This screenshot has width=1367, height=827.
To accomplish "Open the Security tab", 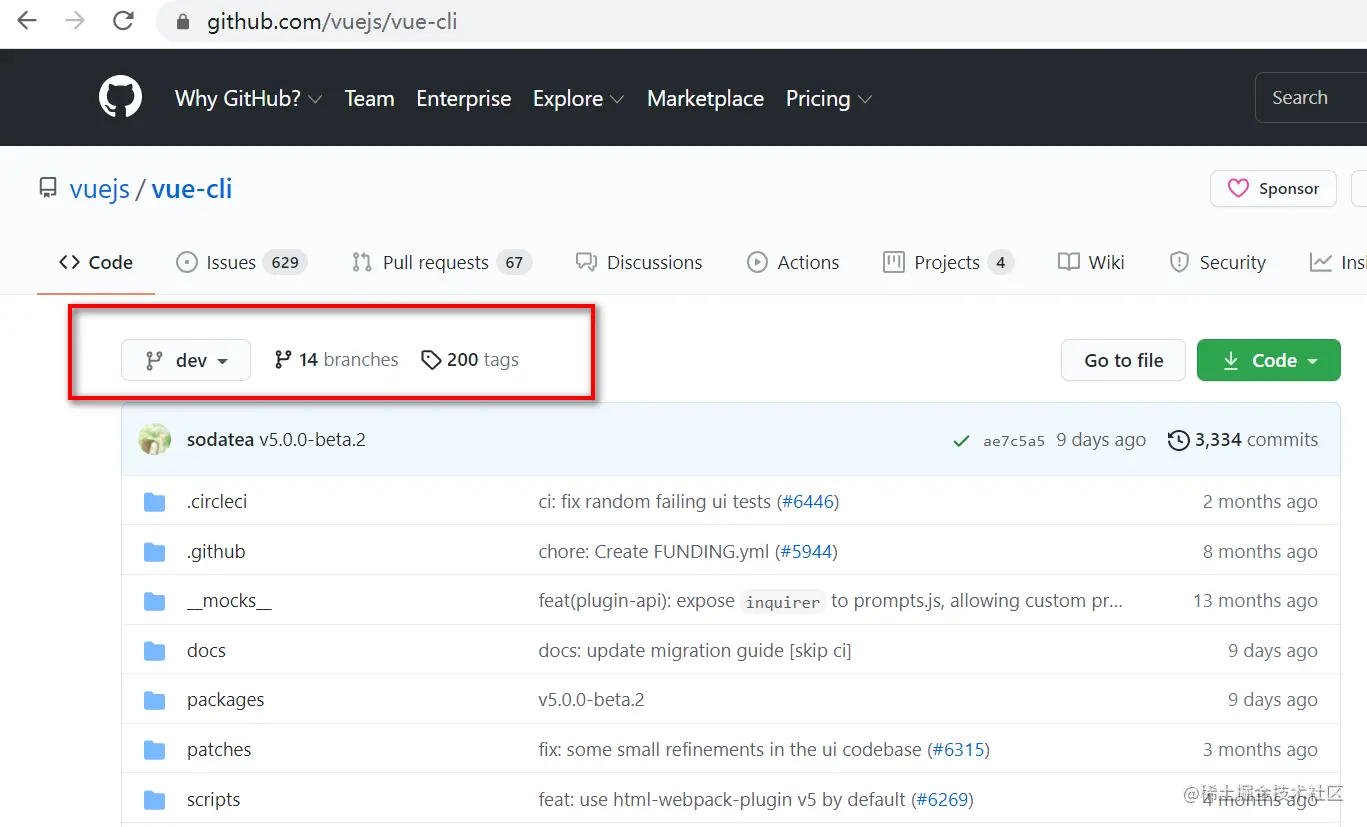I will pyautogui.click(x=1217, y=262).
